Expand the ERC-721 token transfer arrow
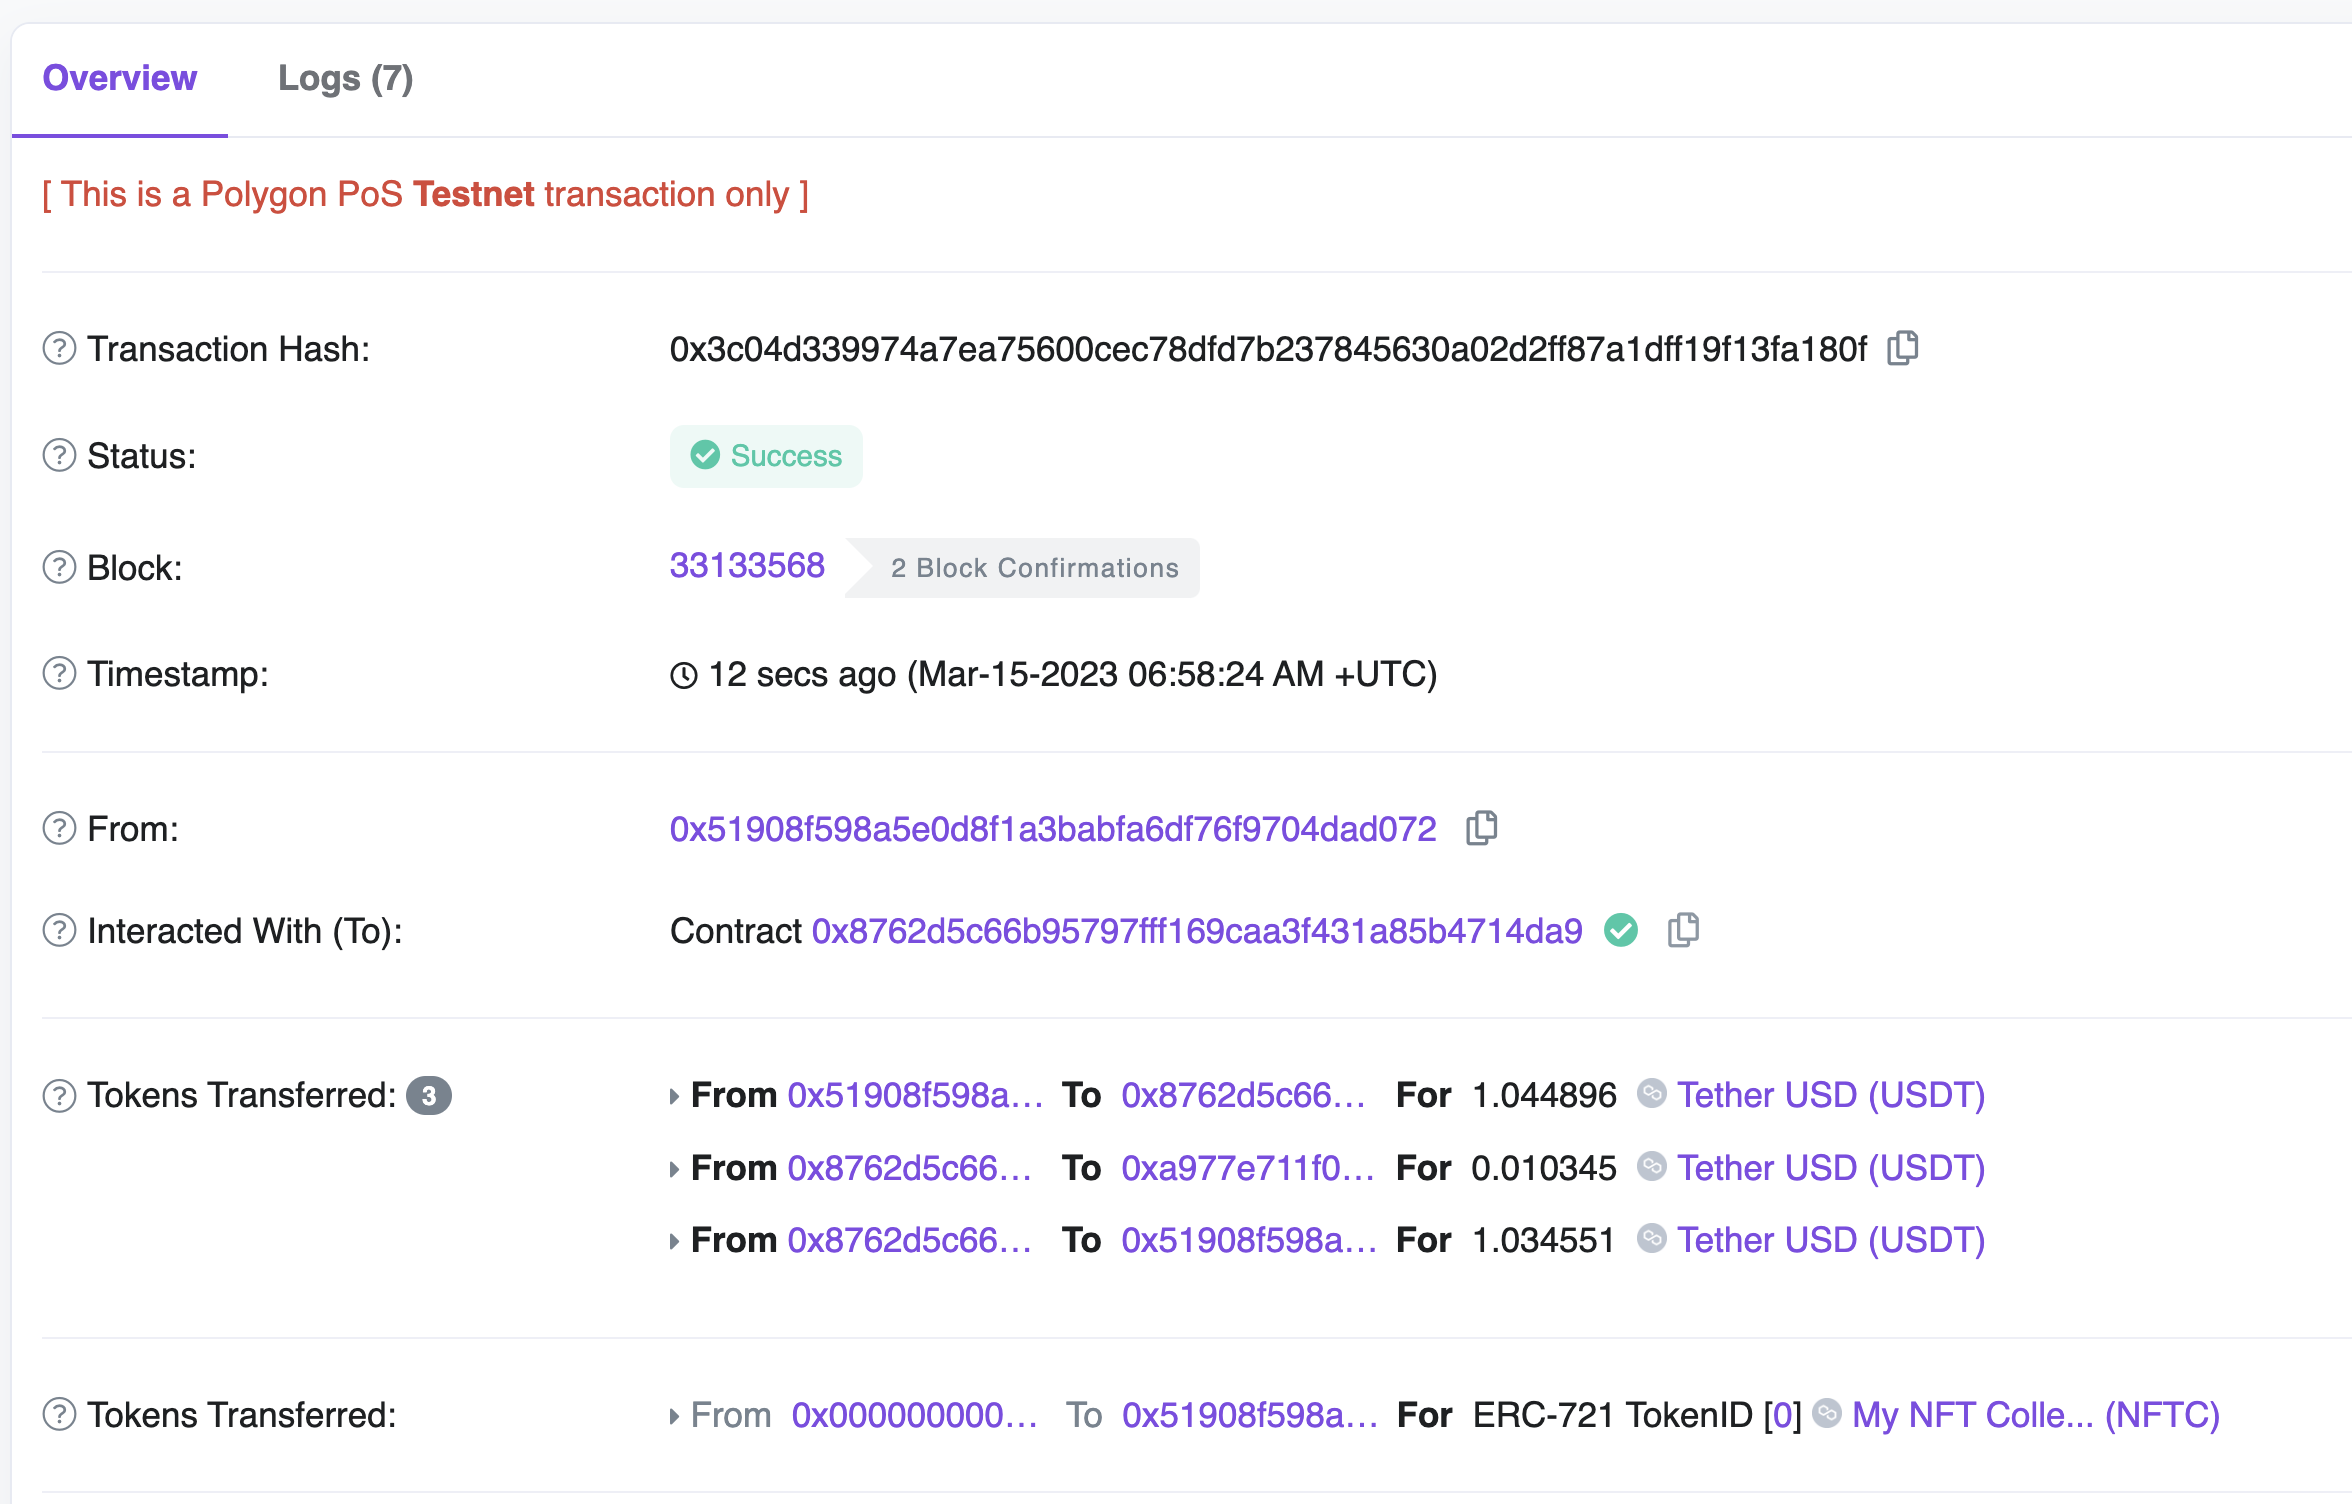The height and width of the screenshot is (1504, 2352). click(675, 1416)
